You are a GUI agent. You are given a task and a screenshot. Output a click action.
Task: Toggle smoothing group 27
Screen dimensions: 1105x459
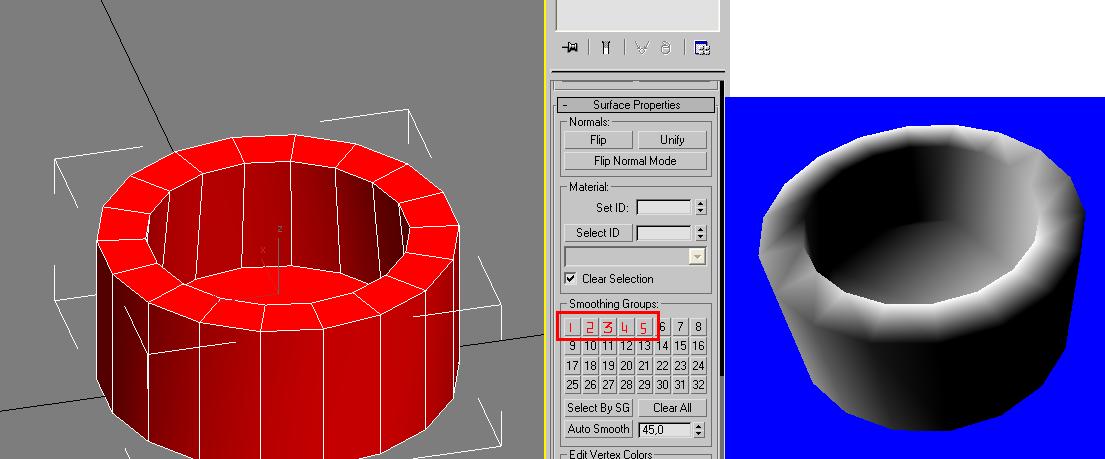[x=608, y=385]
